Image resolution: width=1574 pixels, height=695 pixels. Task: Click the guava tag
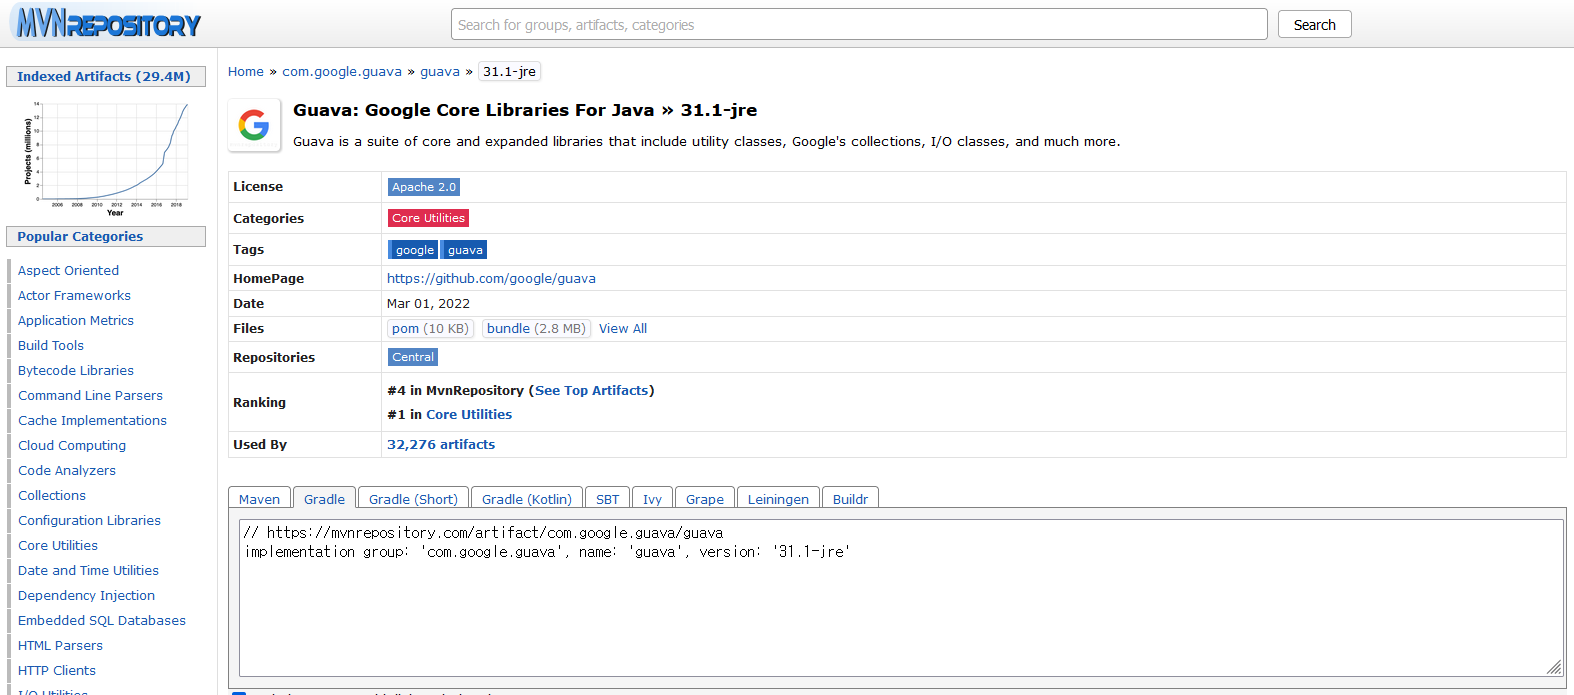(x=465, y=250)
